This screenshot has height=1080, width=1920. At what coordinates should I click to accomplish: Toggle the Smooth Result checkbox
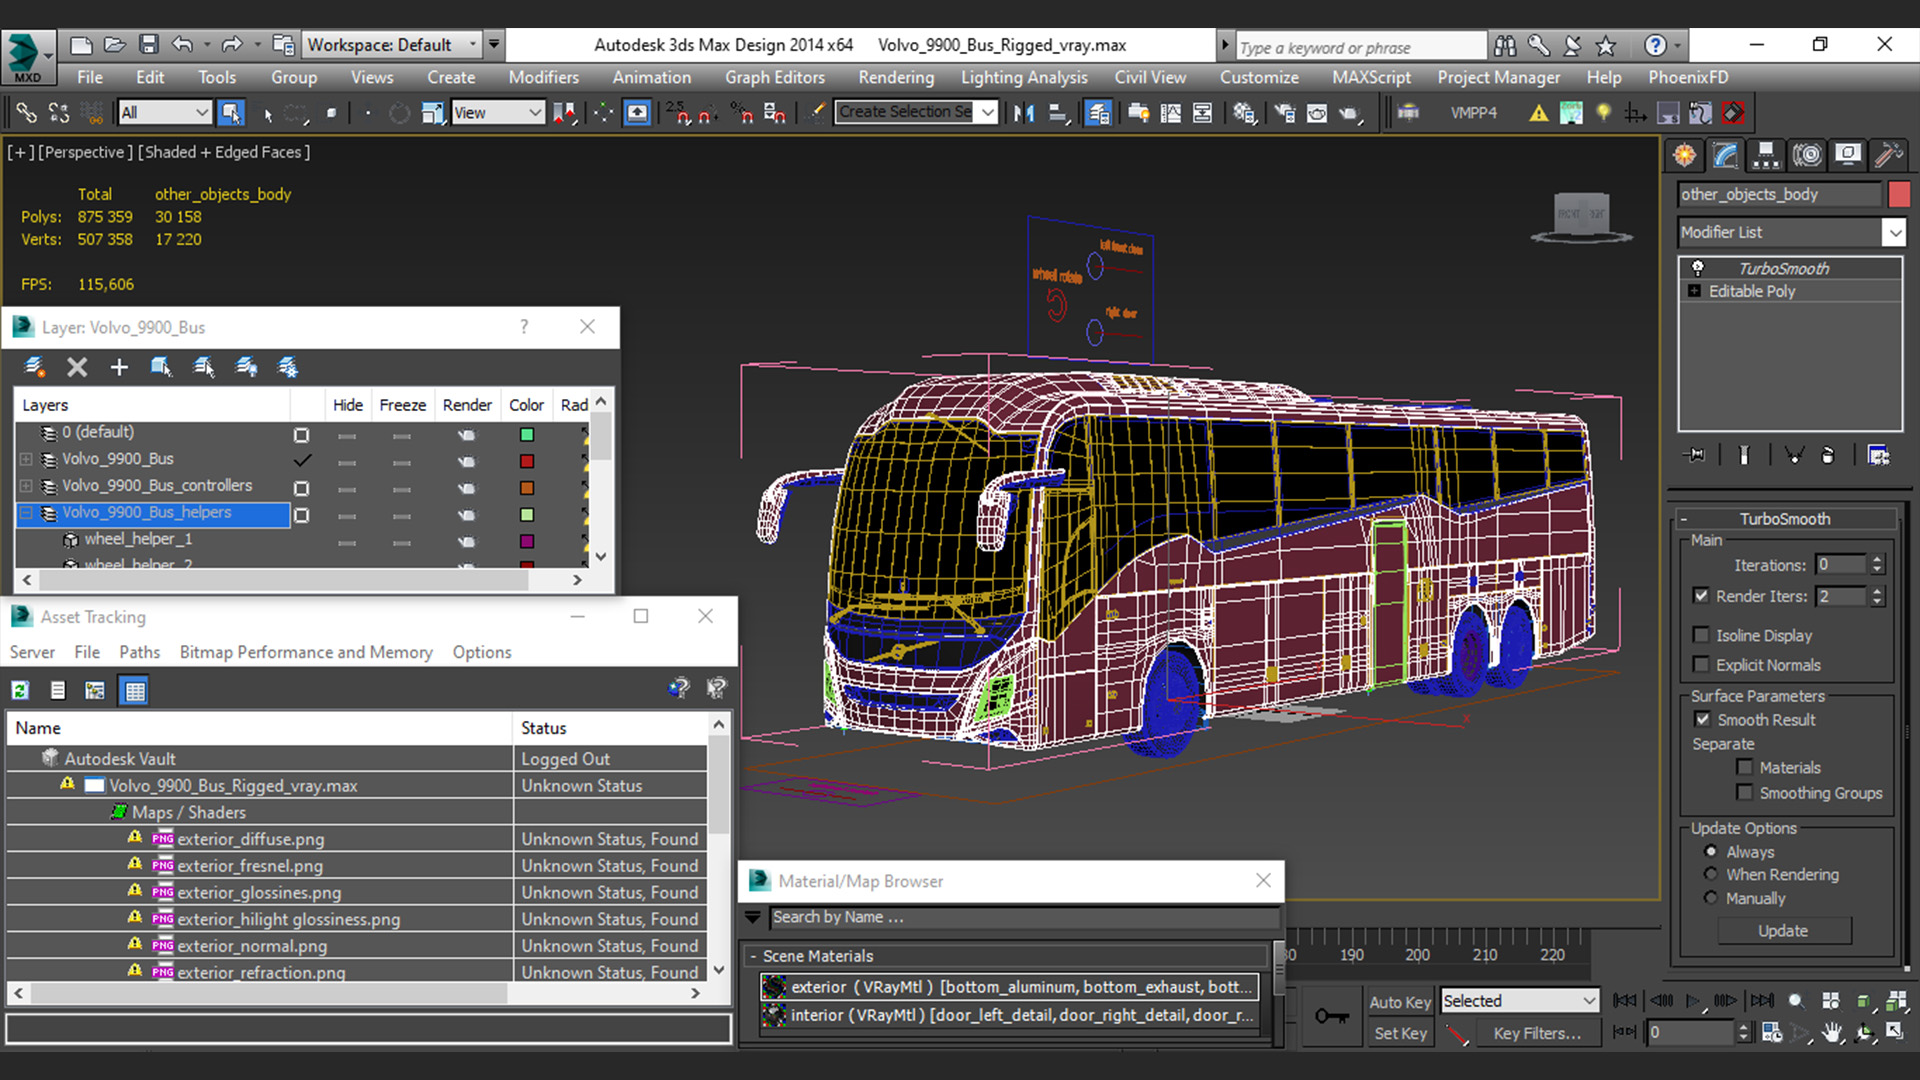pyautogui.click(x=1702, y=719)
